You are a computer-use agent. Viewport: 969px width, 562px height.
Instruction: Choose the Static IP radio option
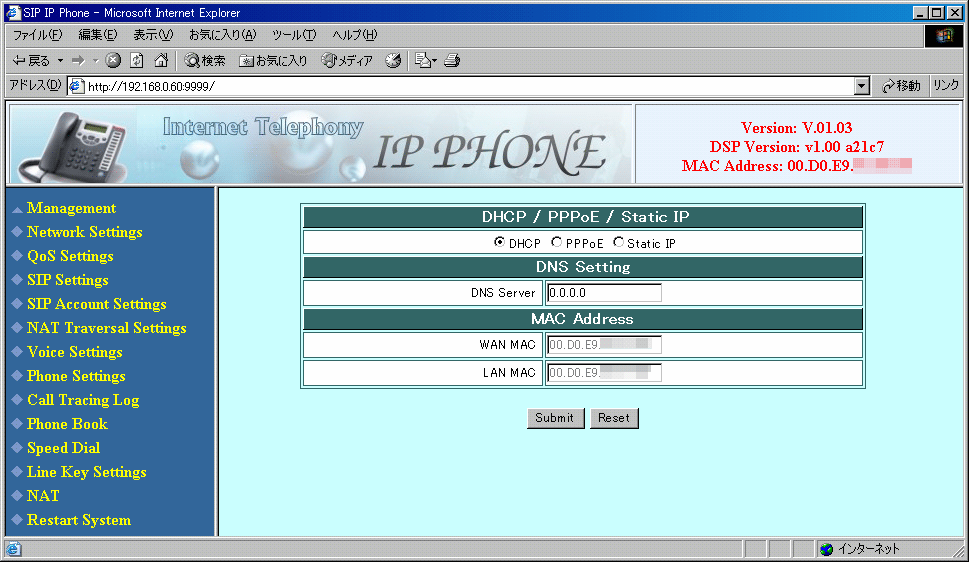coord(619,243)
